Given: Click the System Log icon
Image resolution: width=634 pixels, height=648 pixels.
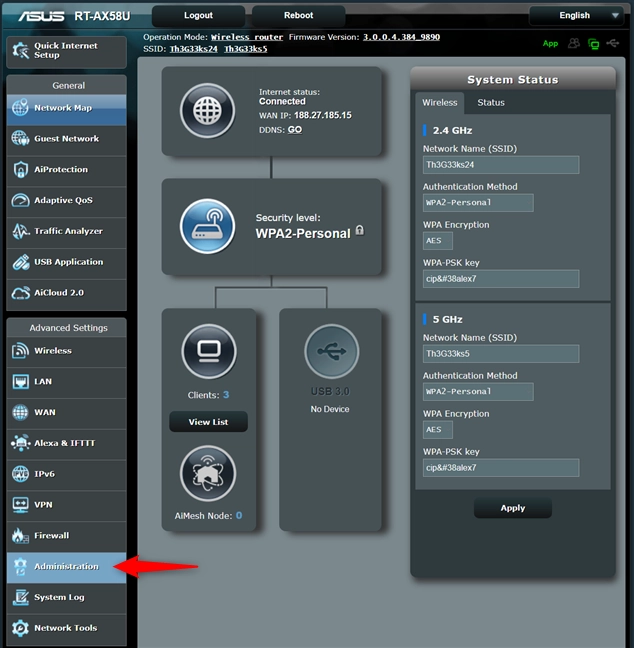Looking at the screenshot, I should point(20,597).
